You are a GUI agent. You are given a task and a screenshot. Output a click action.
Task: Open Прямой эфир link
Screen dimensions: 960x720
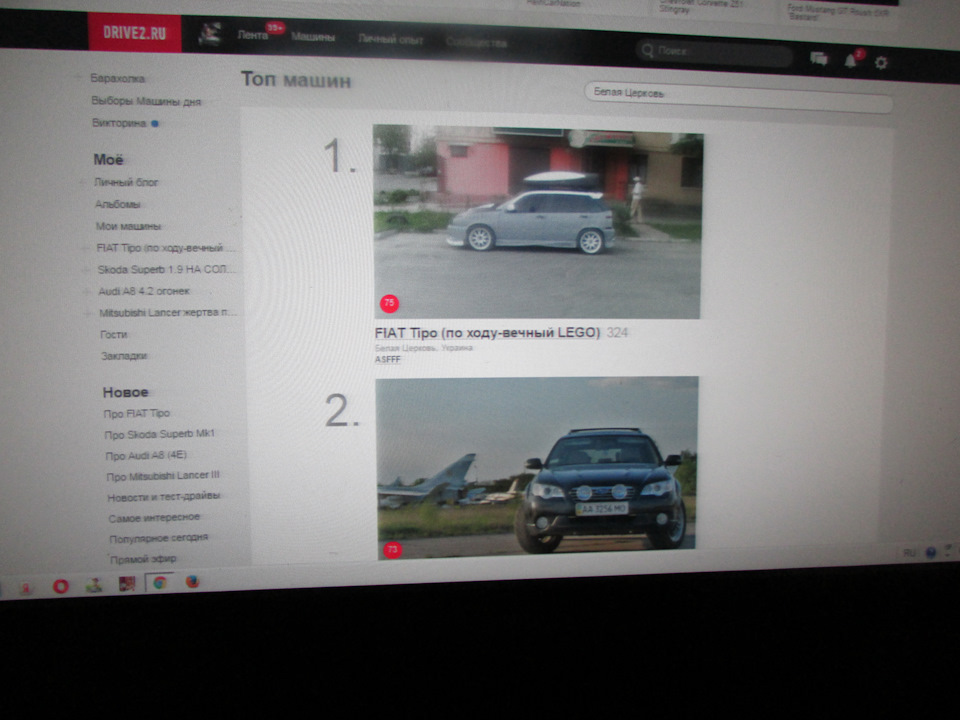(143, 558)
